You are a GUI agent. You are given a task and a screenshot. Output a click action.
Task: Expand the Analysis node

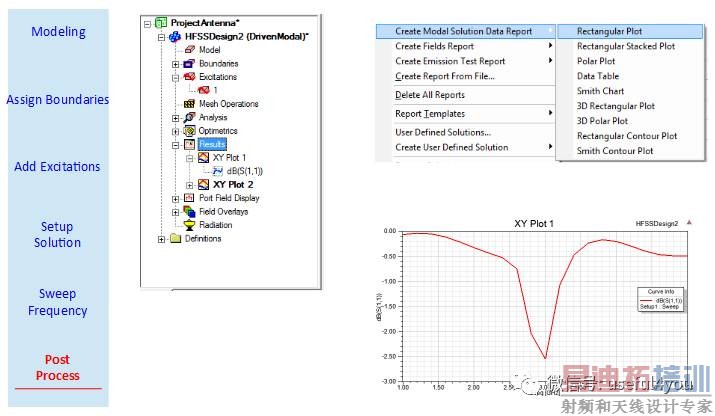(176, 118)
